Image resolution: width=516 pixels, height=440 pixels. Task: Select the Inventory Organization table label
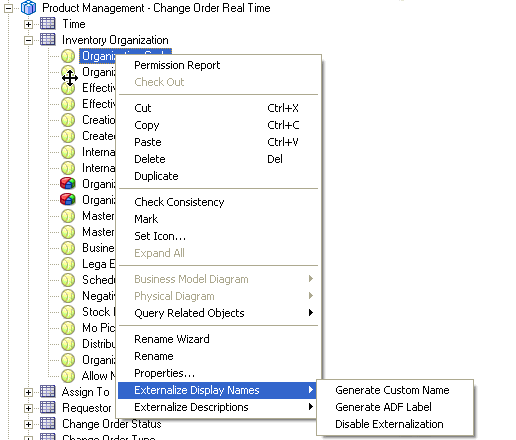point(115,40)
